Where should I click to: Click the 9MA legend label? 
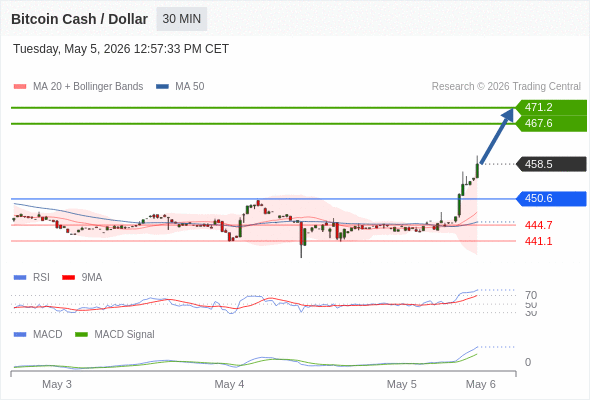pyautogui.click(x=92, y=278)
